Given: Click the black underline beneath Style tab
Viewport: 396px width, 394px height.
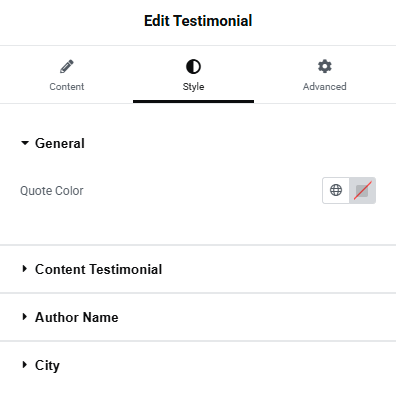Looking at the screenshot, I should [193, 101].
